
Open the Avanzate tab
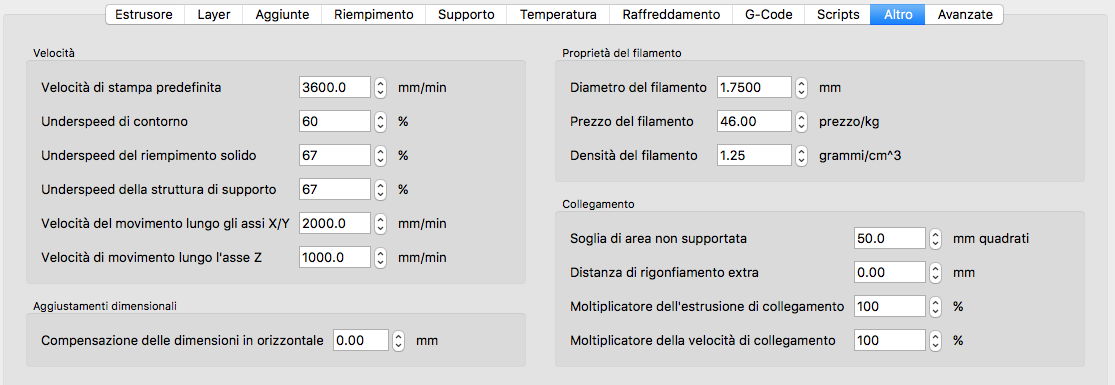point(964,14)
